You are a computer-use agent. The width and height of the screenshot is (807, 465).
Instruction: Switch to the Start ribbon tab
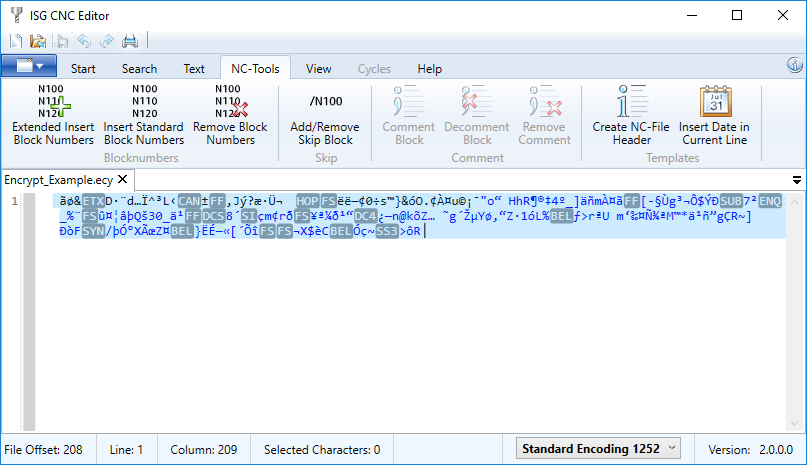tap(83, 68)
